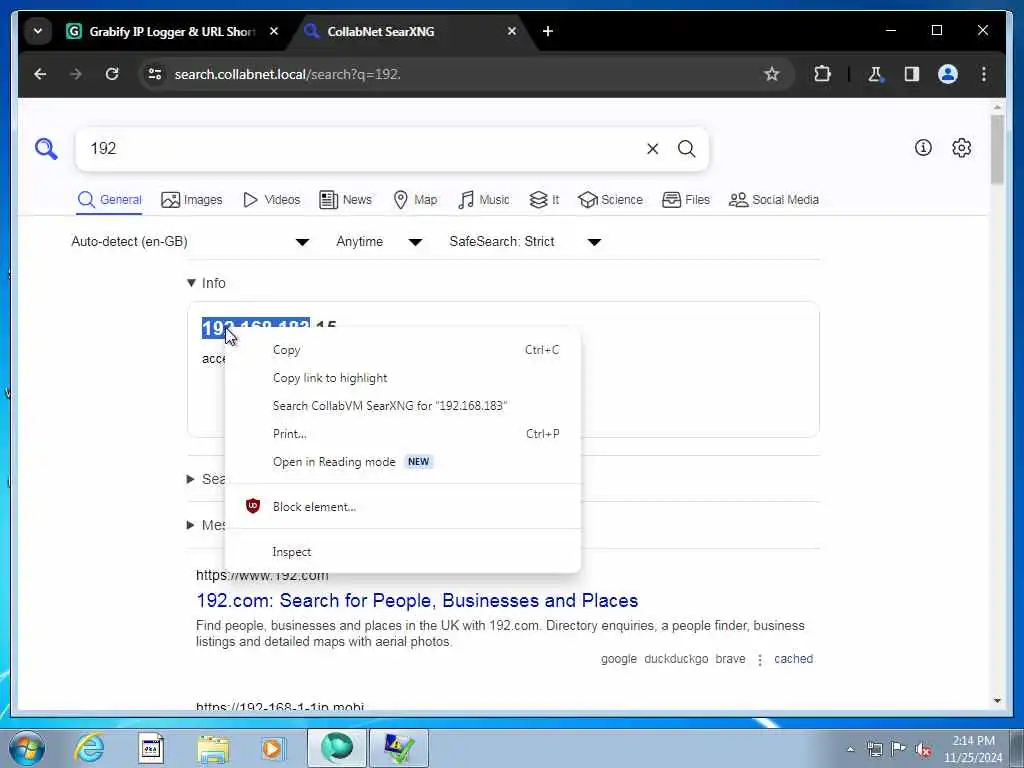
Task: Choose Open in Reading mode
Action: click(402, 462)
